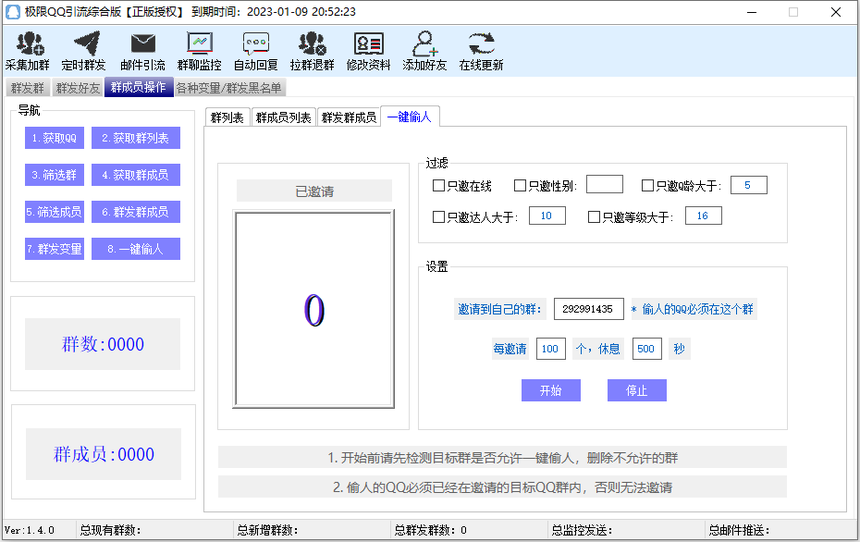The width and height of the screenshot is (860, 542).
Task: Click 总邮件推送 status entry
Action: pos(739,530)
